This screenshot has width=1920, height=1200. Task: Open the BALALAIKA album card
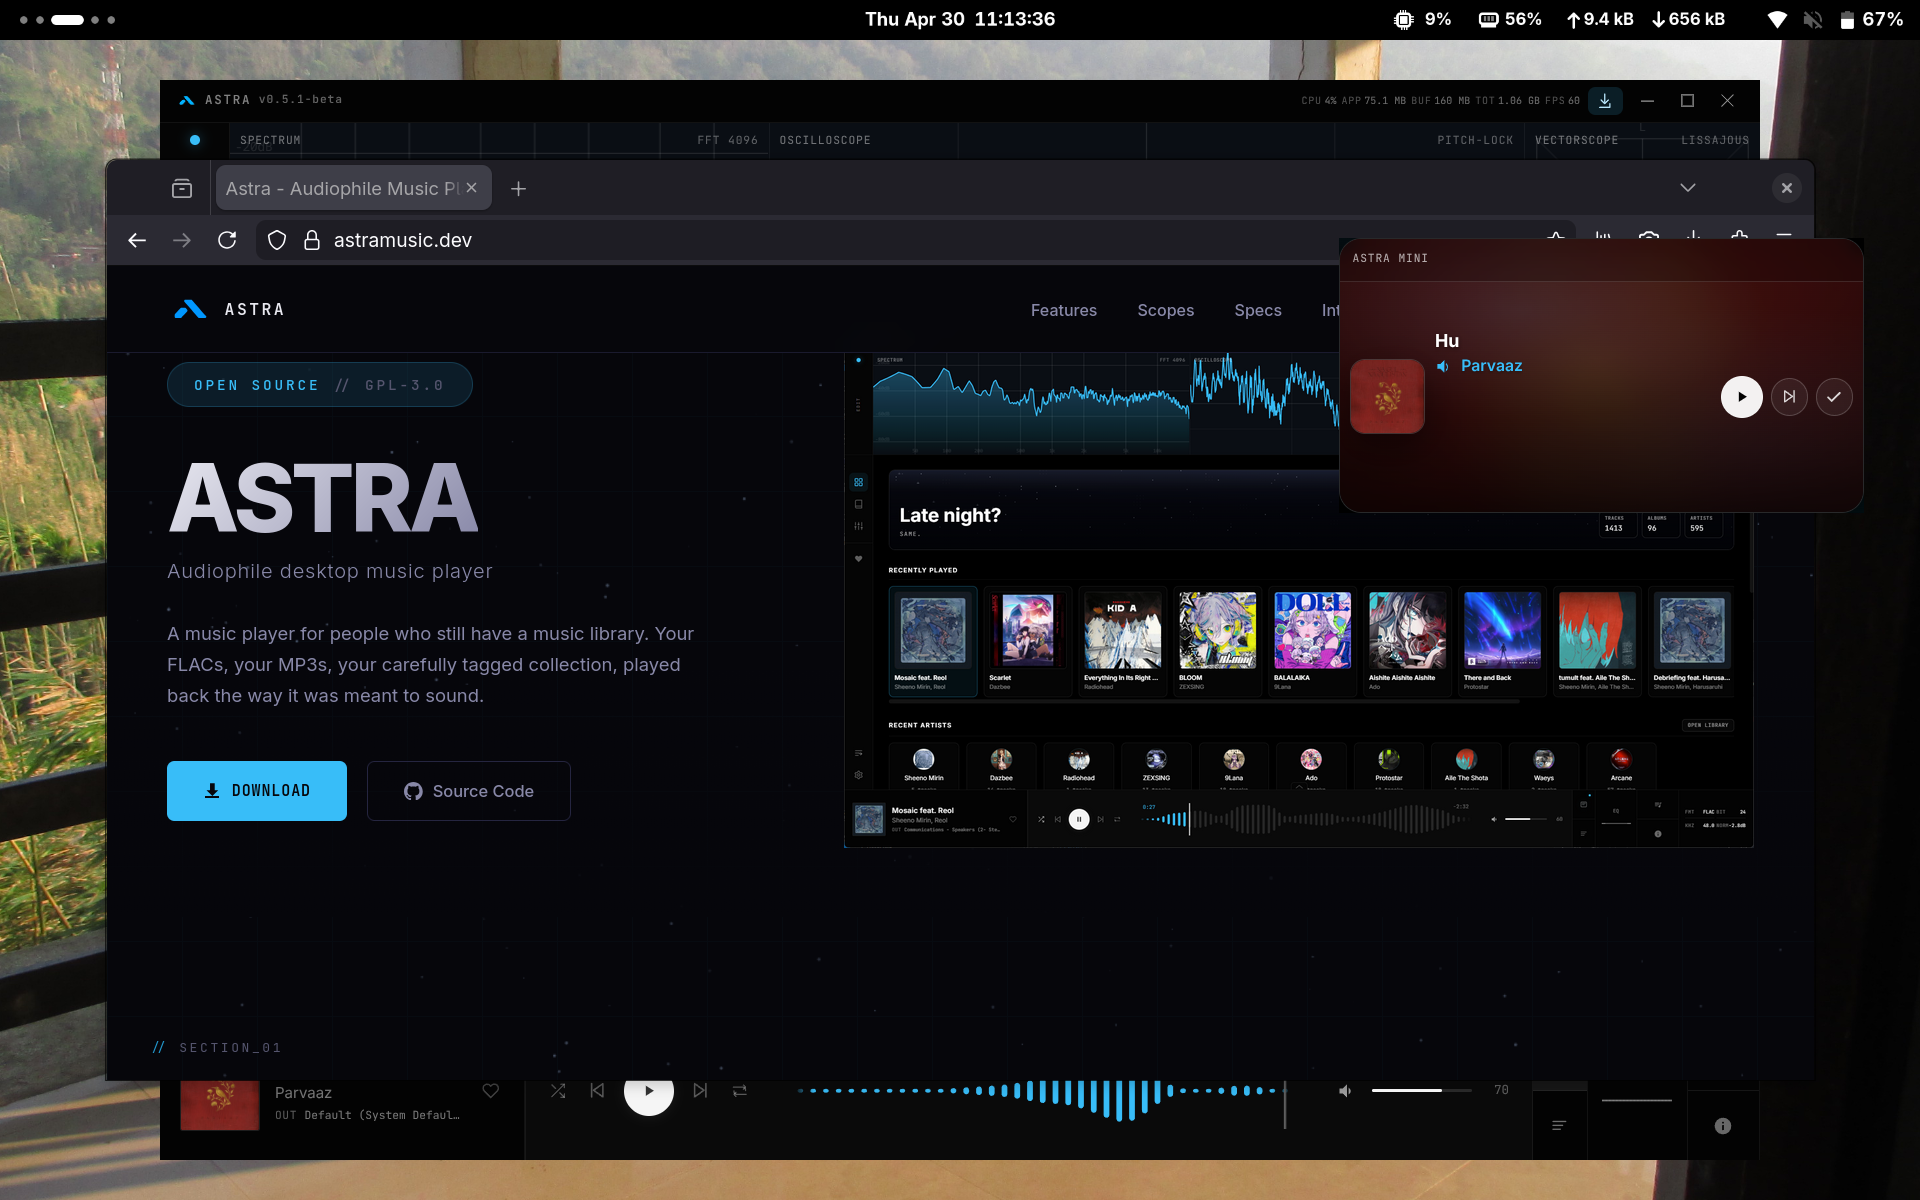(x=1312, y=641)
